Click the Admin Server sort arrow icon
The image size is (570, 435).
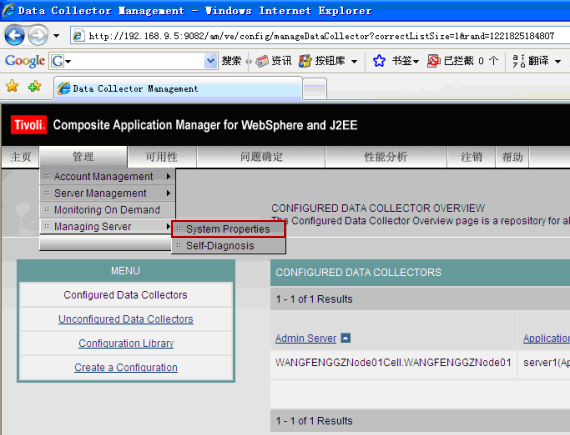(x=346, y=338)
